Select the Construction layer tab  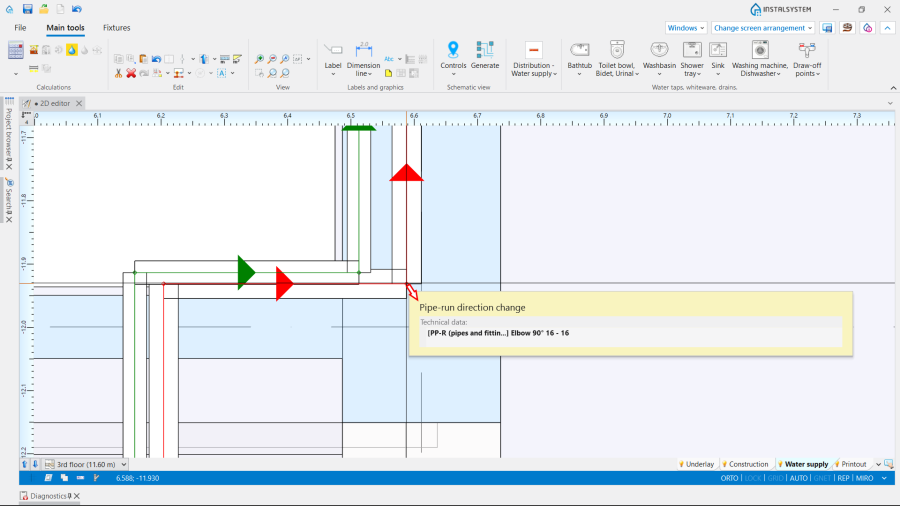[x=748, y=464]
